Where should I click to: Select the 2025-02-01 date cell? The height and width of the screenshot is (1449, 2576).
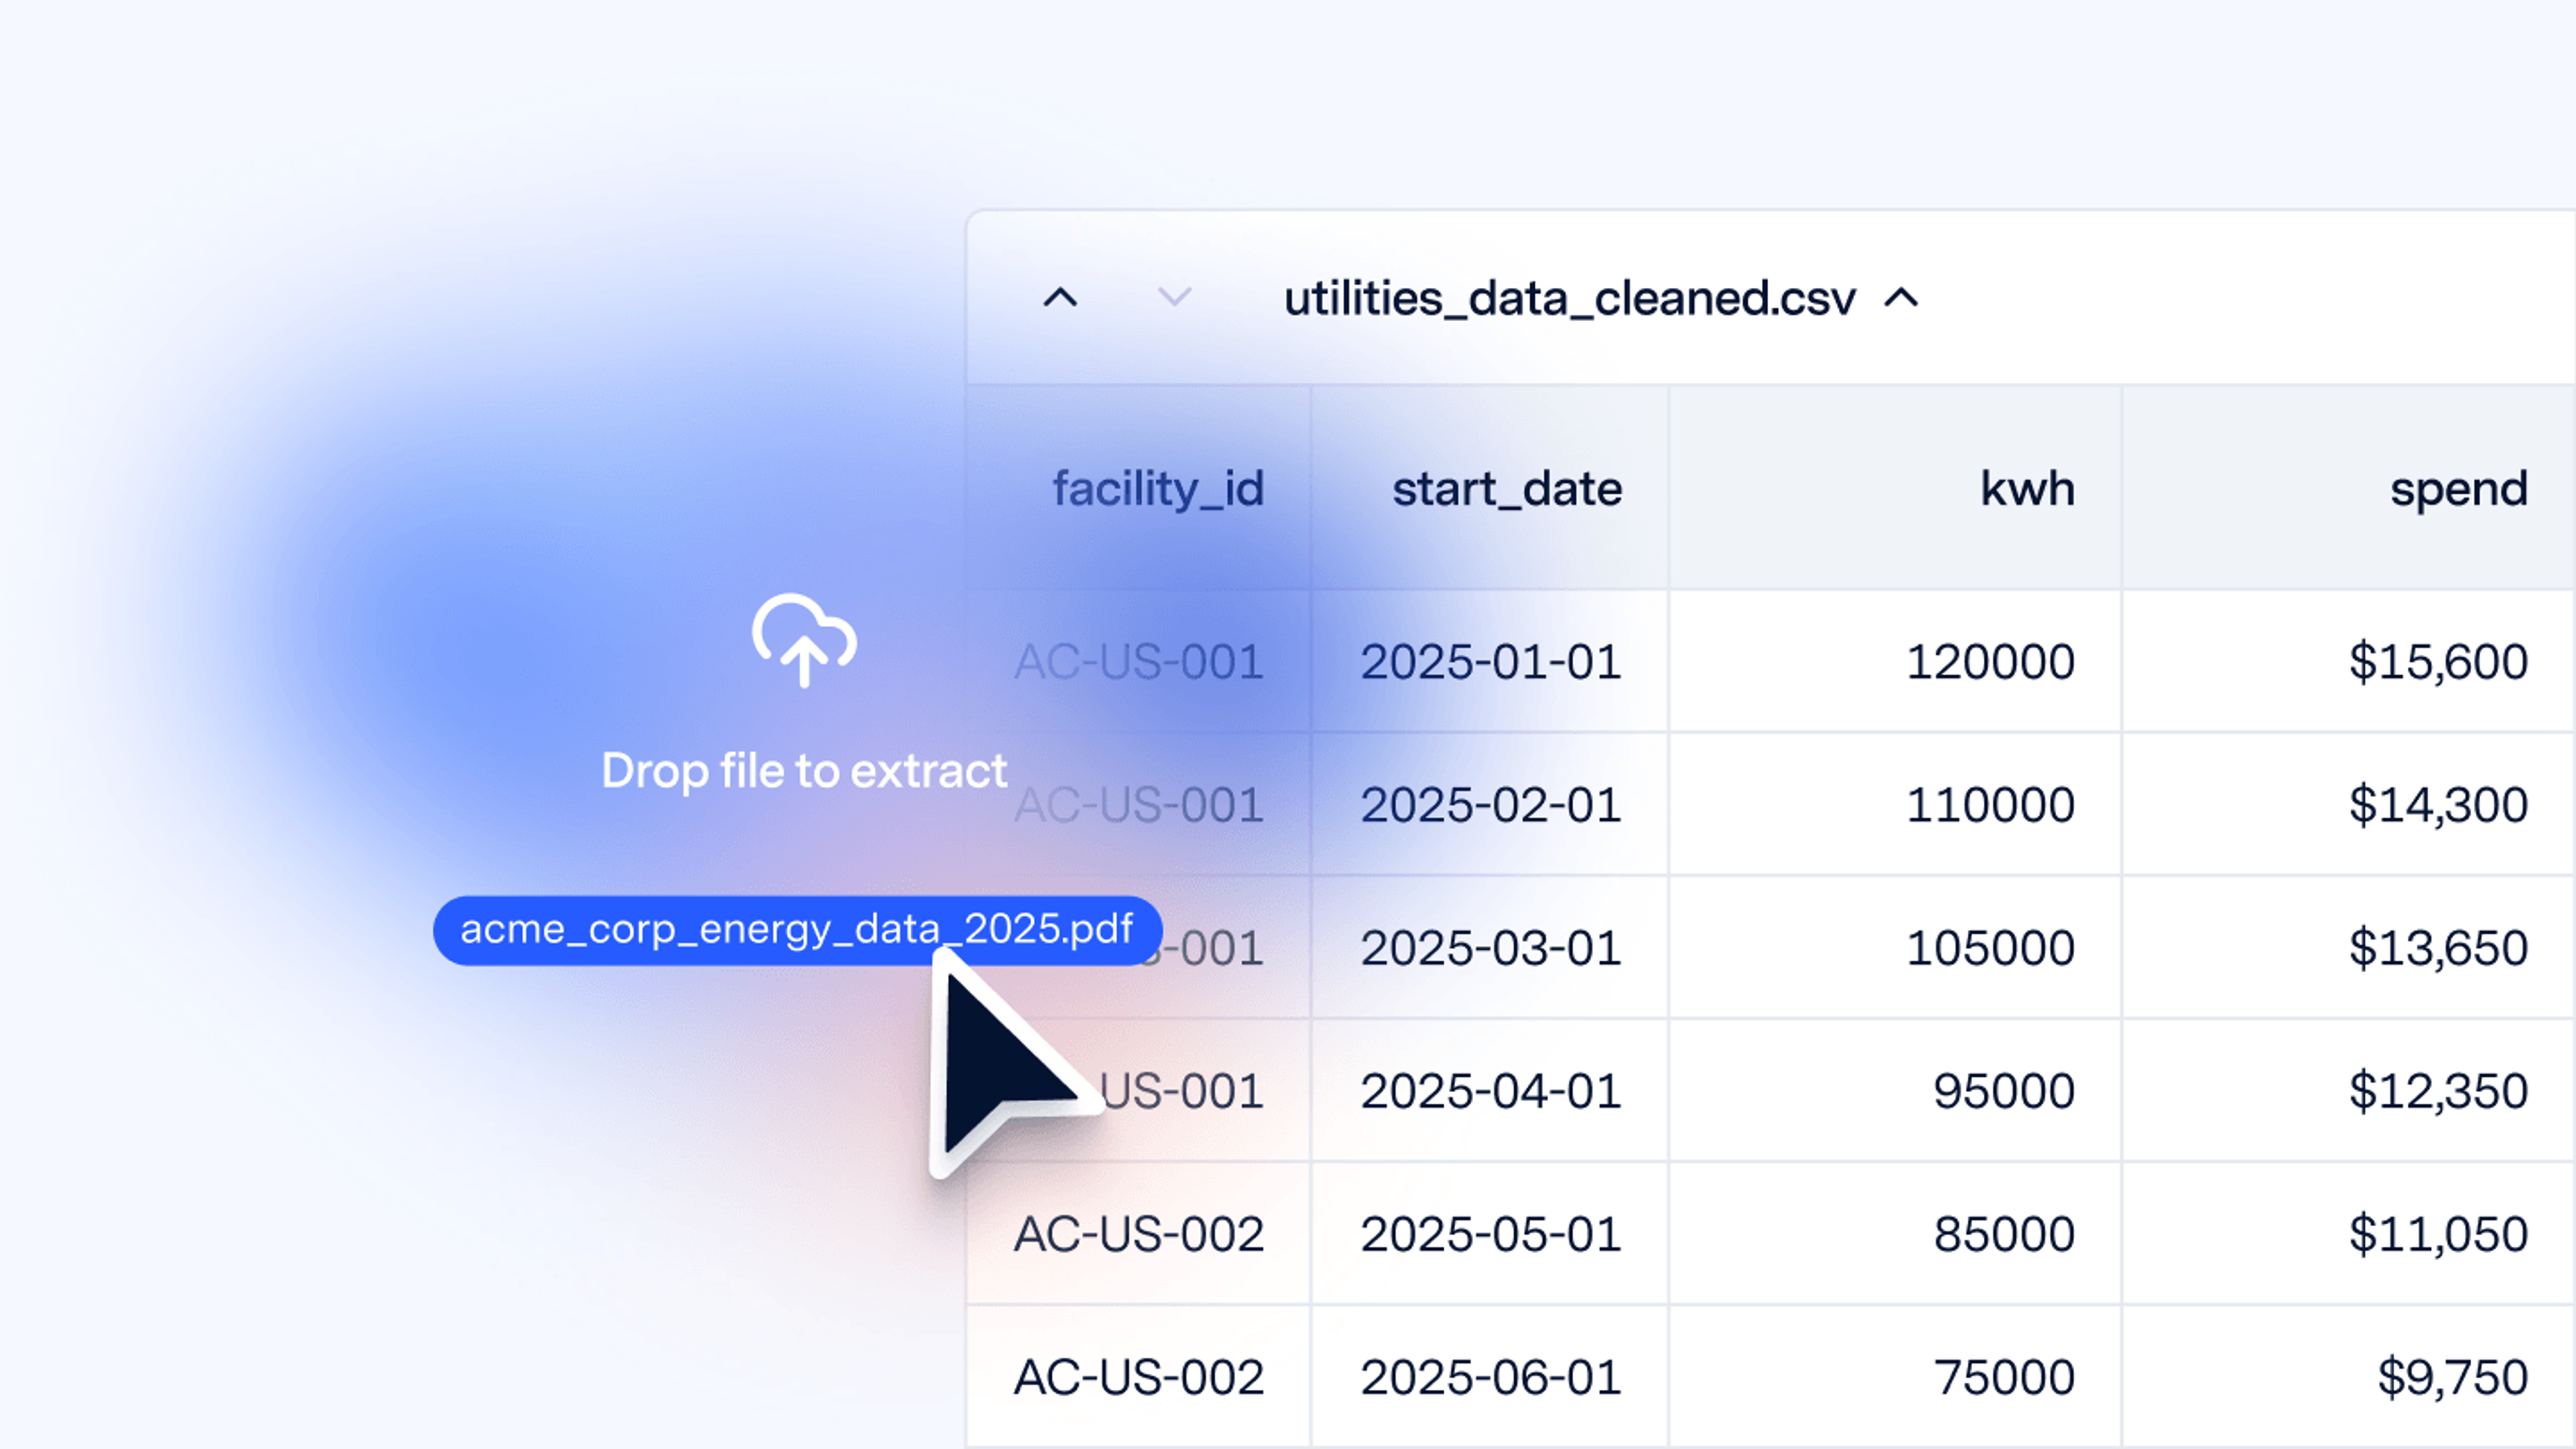[1490, 804]
